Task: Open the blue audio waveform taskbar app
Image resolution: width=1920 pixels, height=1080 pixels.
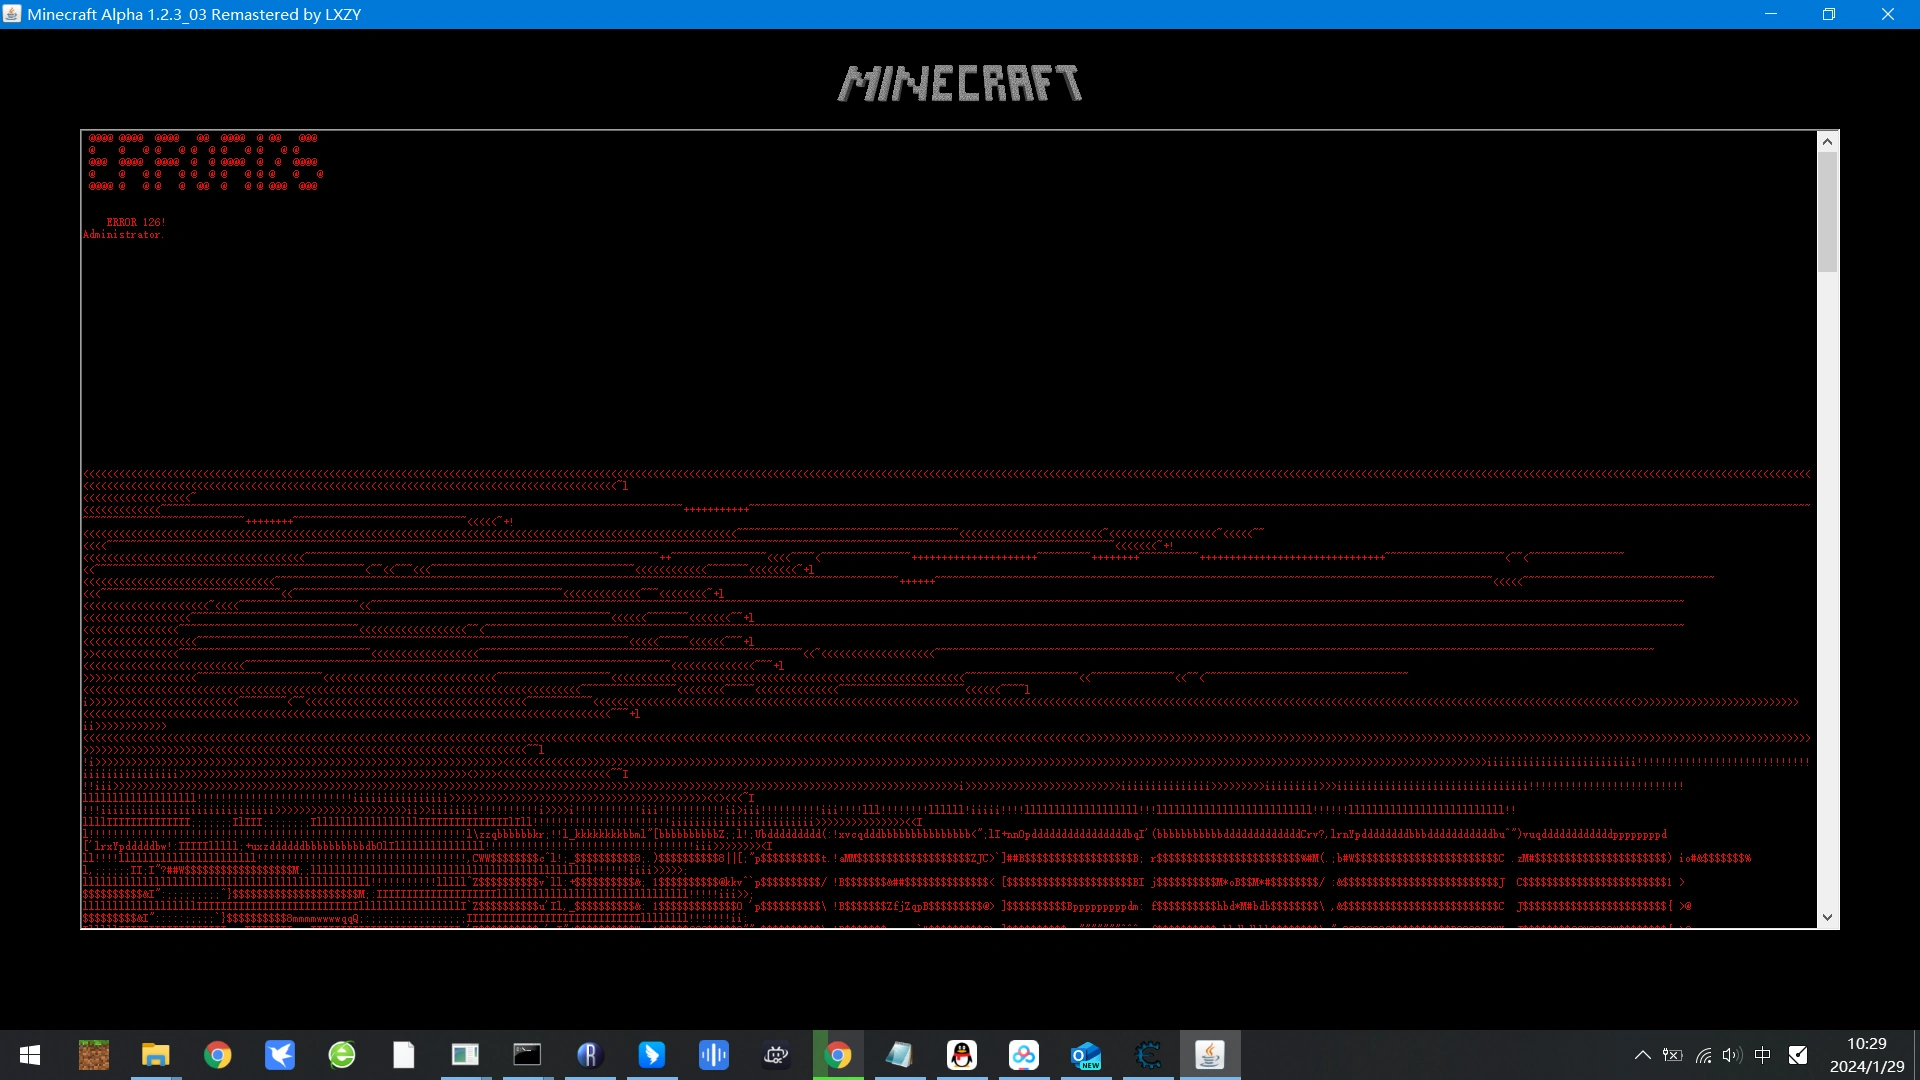Action: 714,1055
